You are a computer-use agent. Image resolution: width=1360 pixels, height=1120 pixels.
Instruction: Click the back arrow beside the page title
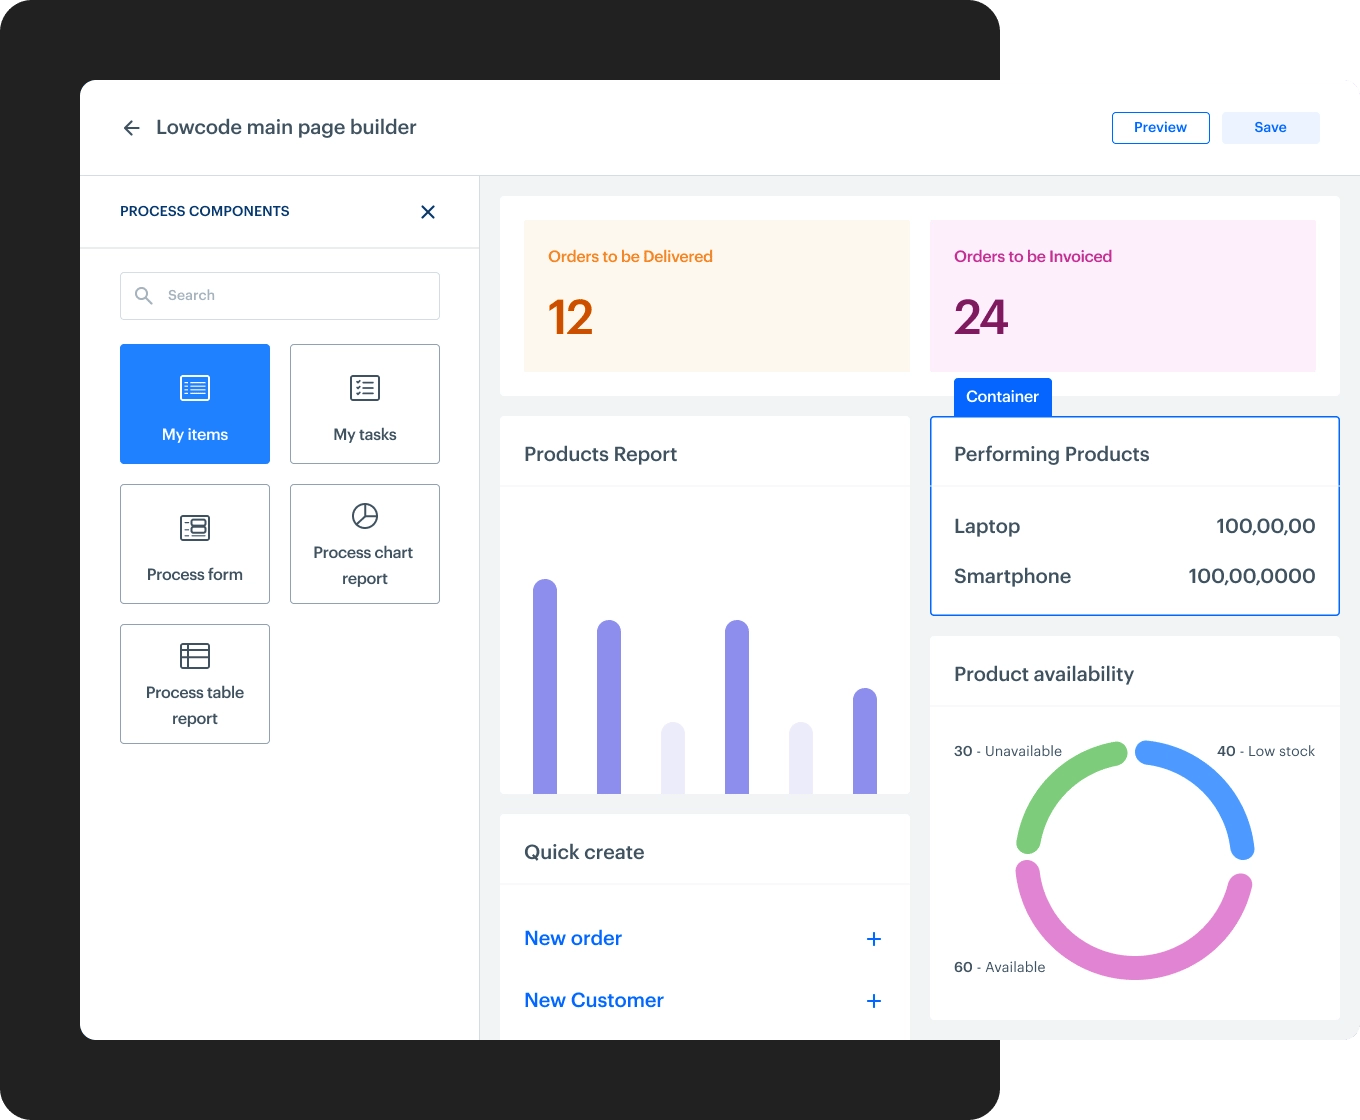131,128
